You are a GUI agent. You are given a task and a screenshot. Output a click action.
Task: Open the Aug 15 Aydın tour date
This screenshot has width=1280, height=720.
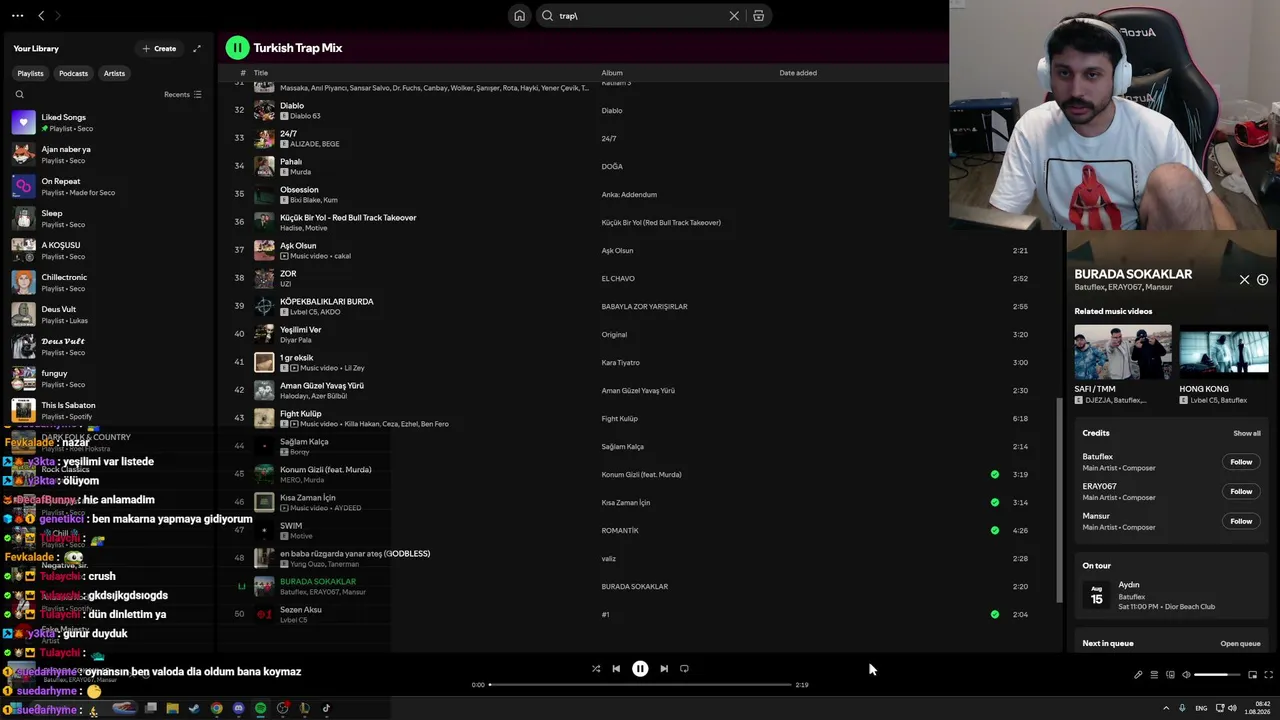point(1171,596)
